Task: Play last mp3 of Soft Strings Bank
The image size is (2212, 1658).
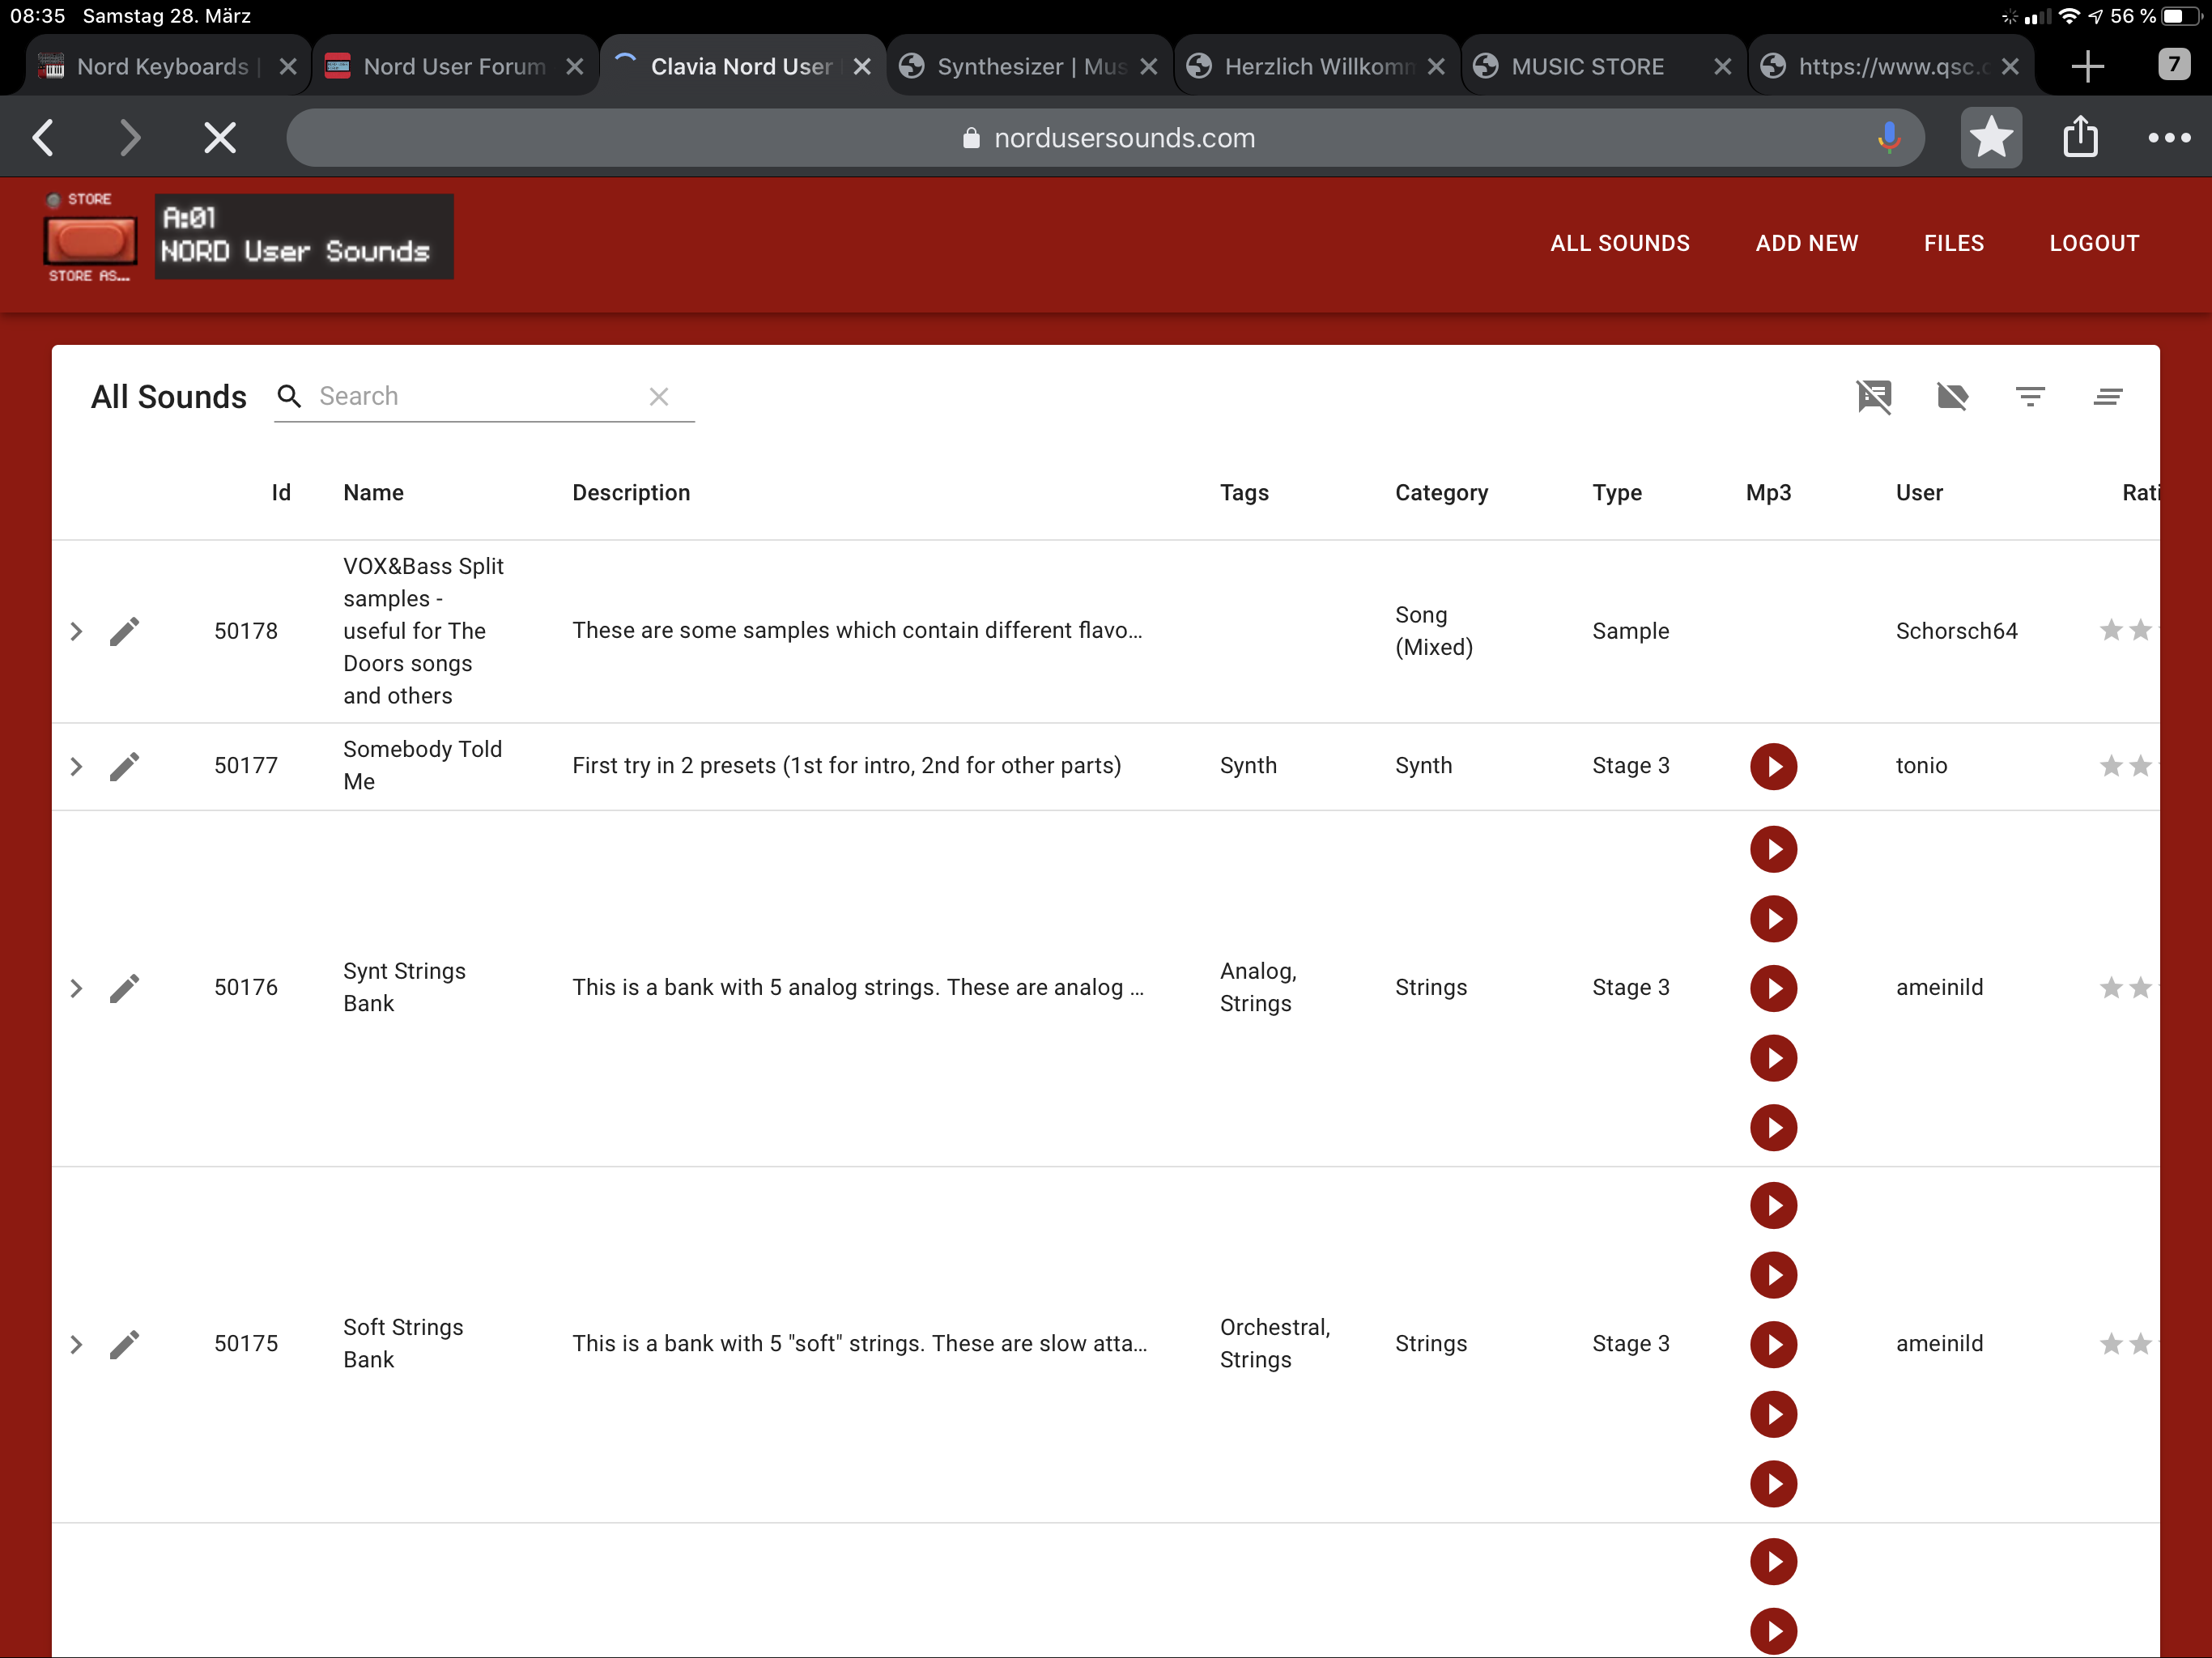Action: [x=1773, y=1484]
